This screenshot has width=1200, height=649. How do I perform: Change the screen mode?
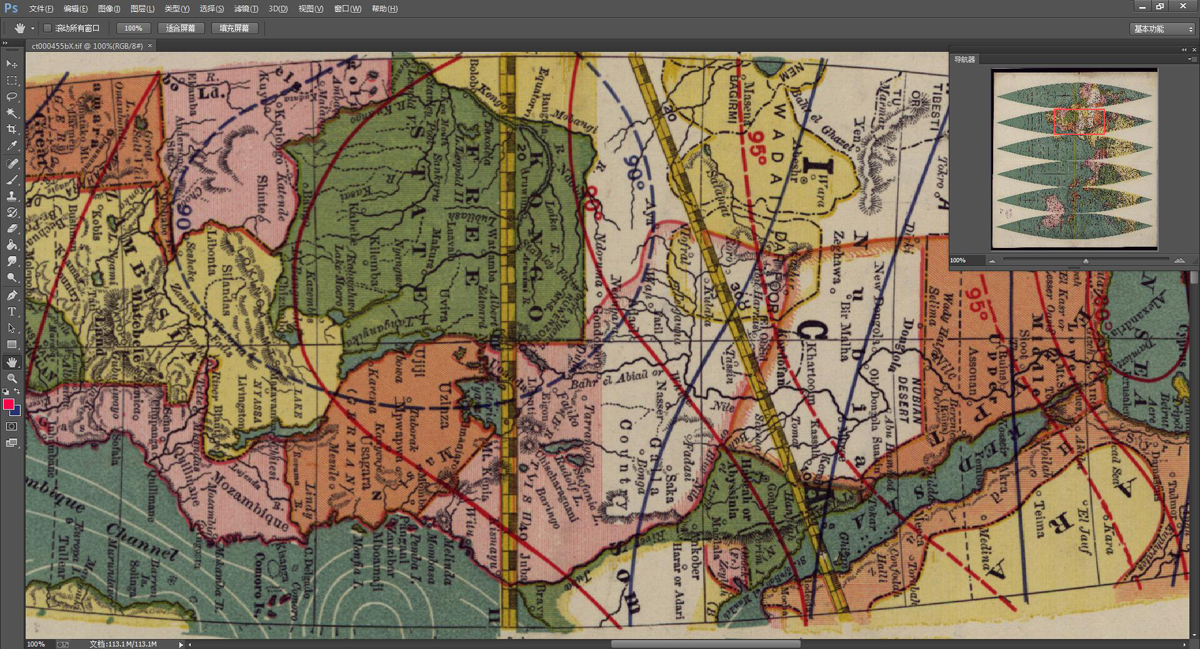tap(12, 442)
